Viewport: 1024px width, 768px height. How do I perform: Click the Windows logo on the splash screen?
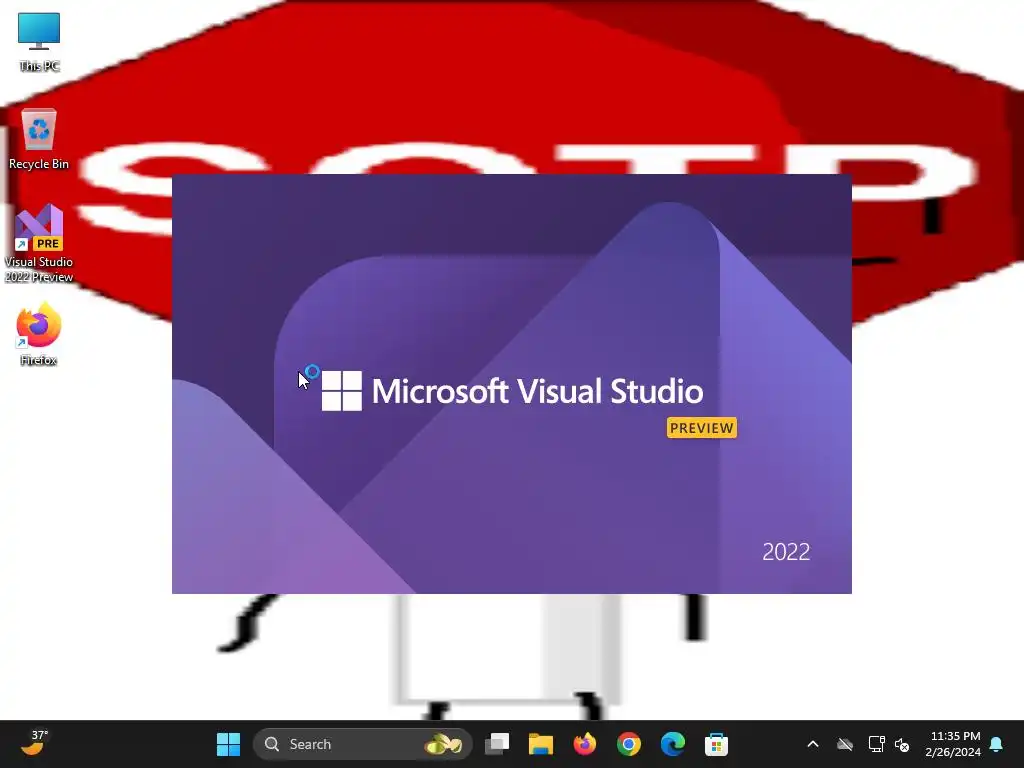coord(342,391)
